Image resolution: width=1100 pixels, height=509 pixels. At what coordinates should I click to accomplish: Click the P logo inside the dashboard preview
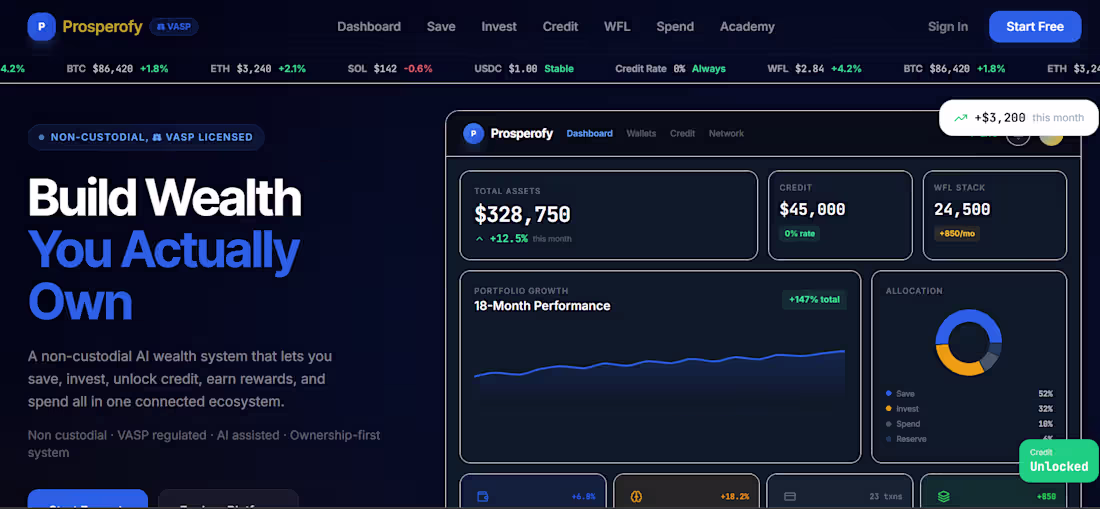tap(474, 133)
